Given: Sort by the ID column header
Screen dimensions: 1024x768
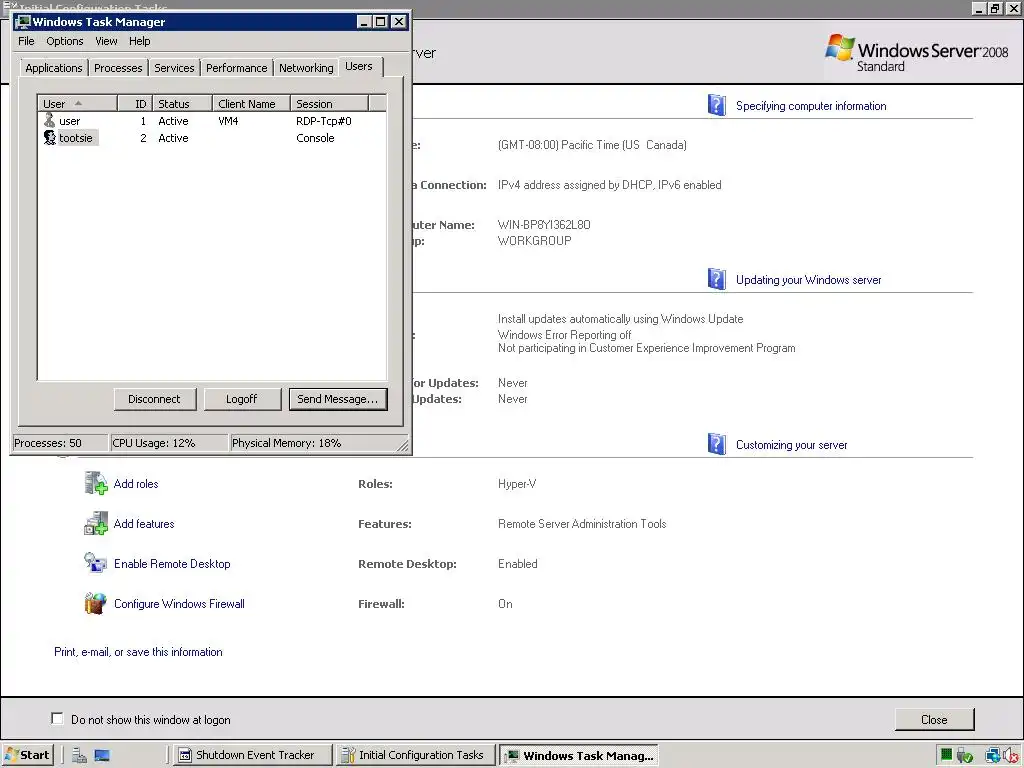Looking at the screenshot, I should (x=135, y=103).
